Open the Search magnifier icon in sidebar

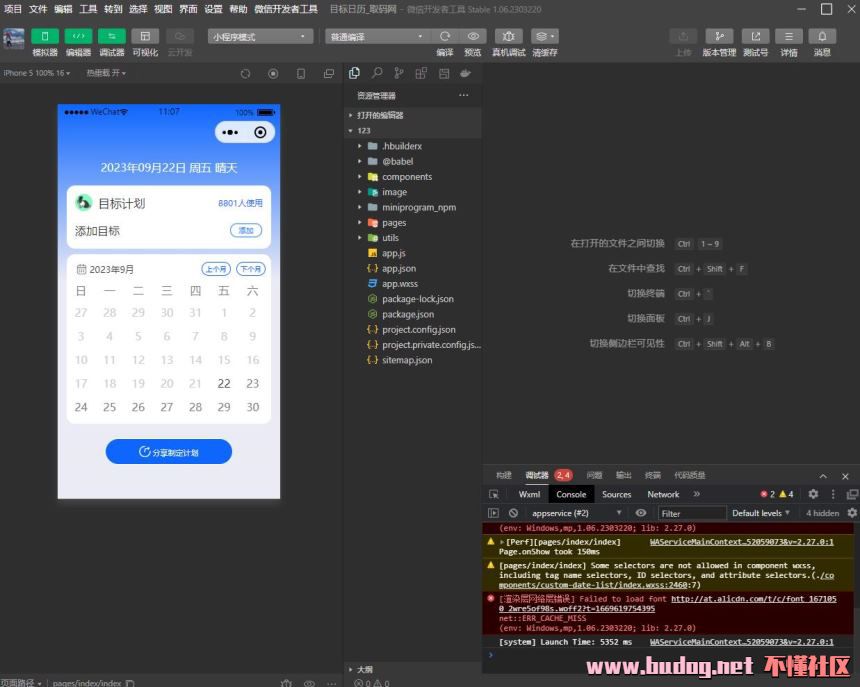click(377, 73)
